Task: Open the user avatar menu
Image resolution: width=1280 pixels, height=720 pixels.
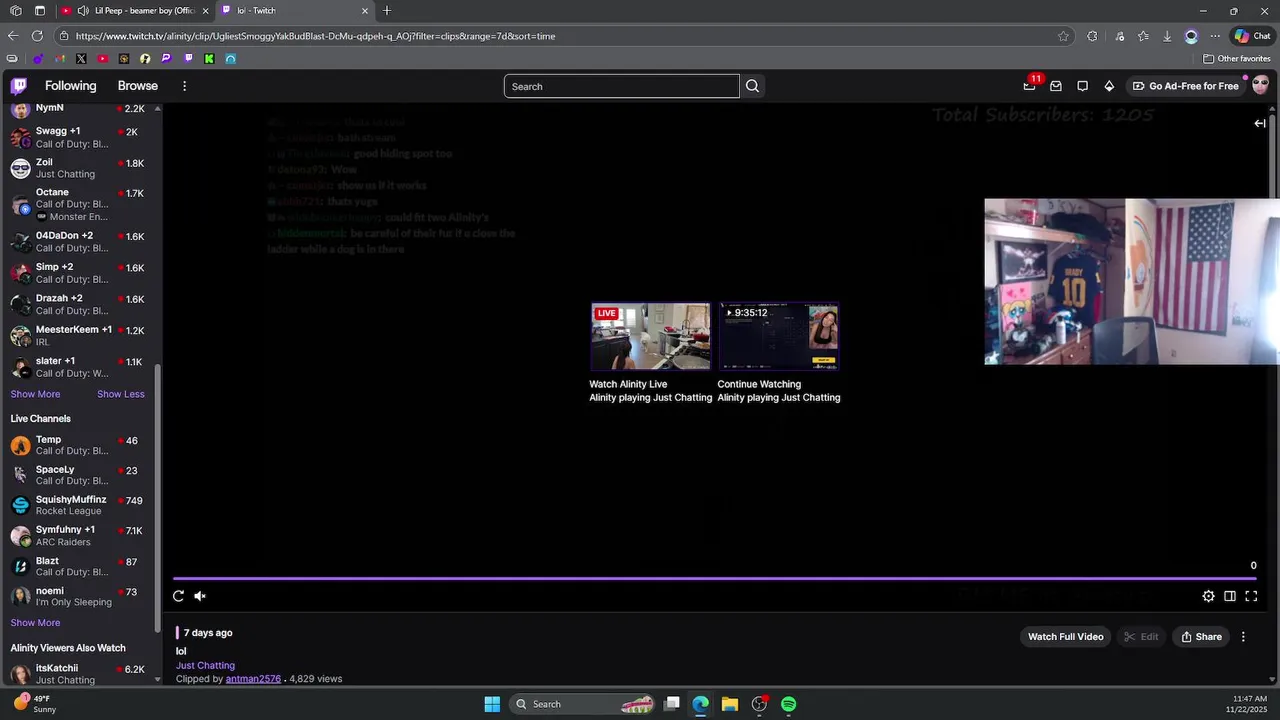Action: (x=1260, y=86)
